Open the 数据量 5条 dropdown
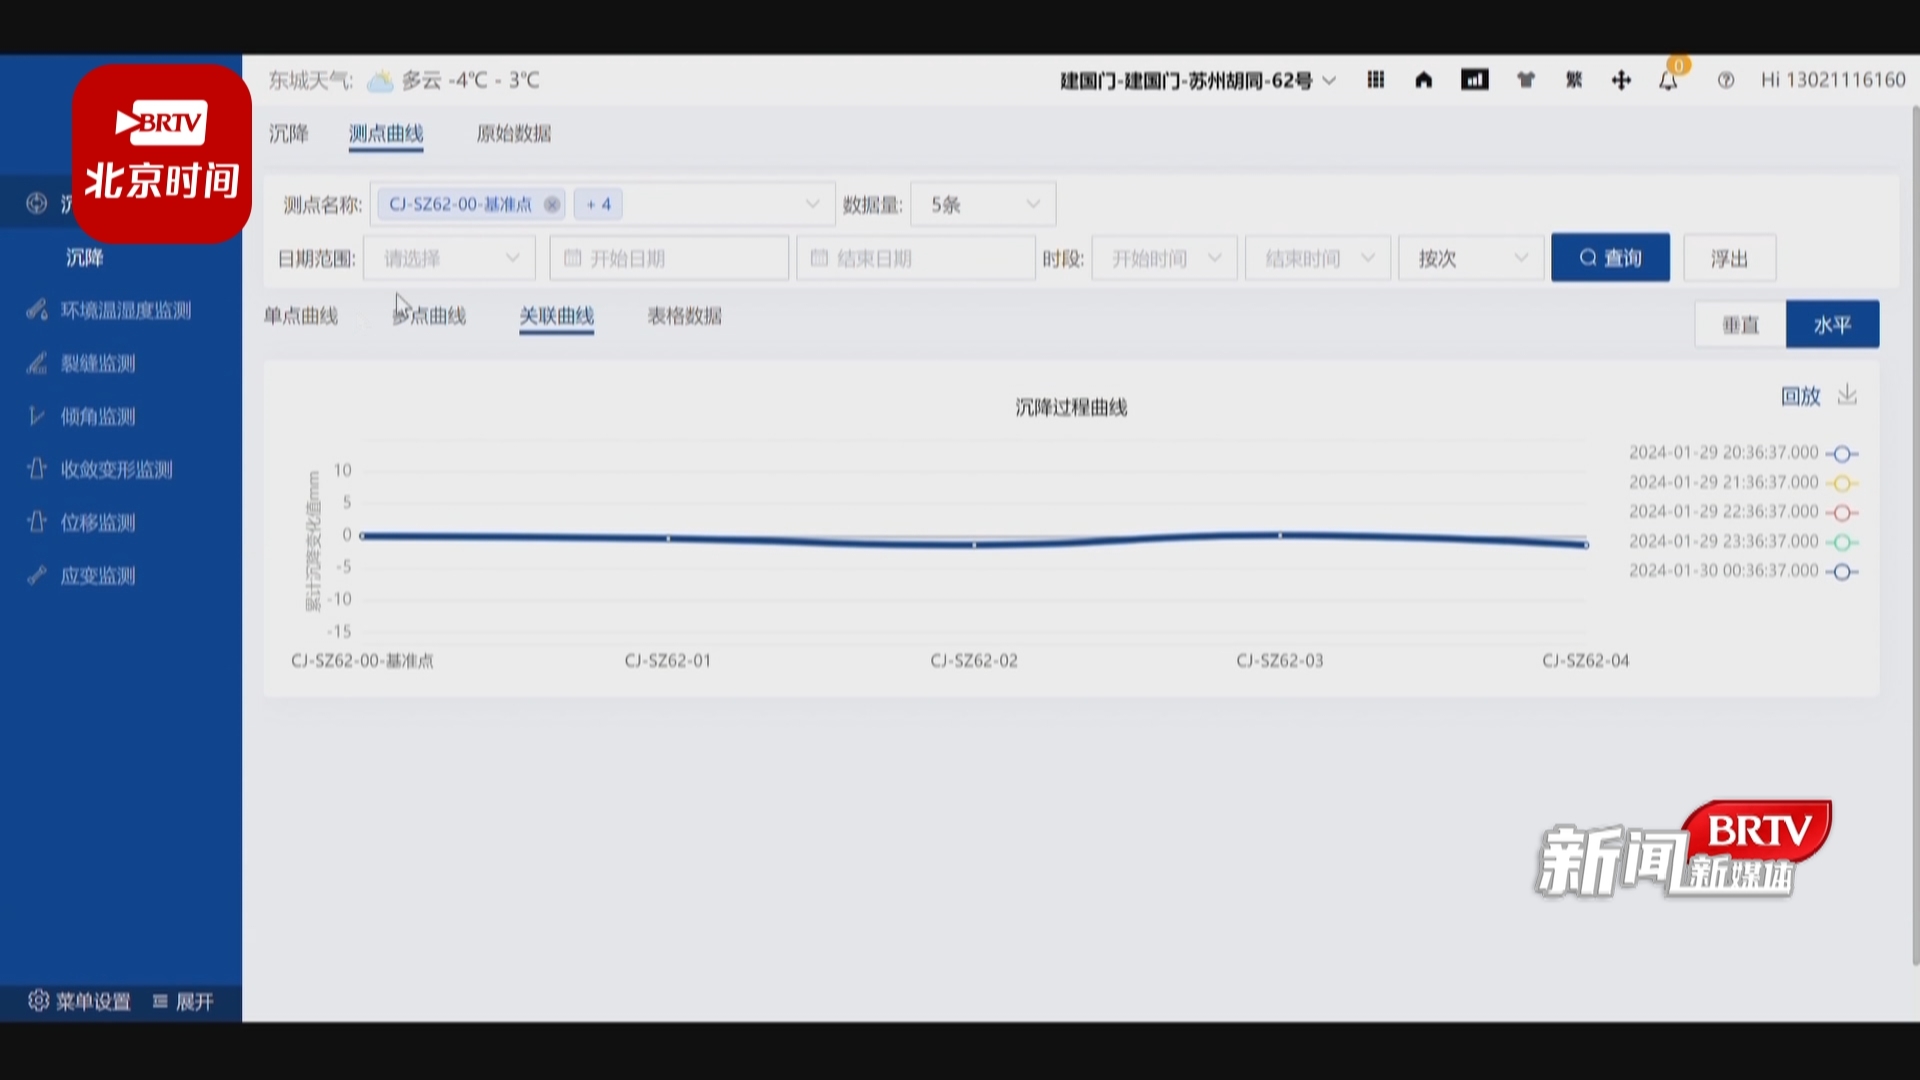This screenshot has width=1920, height=1080. [983, 204]
